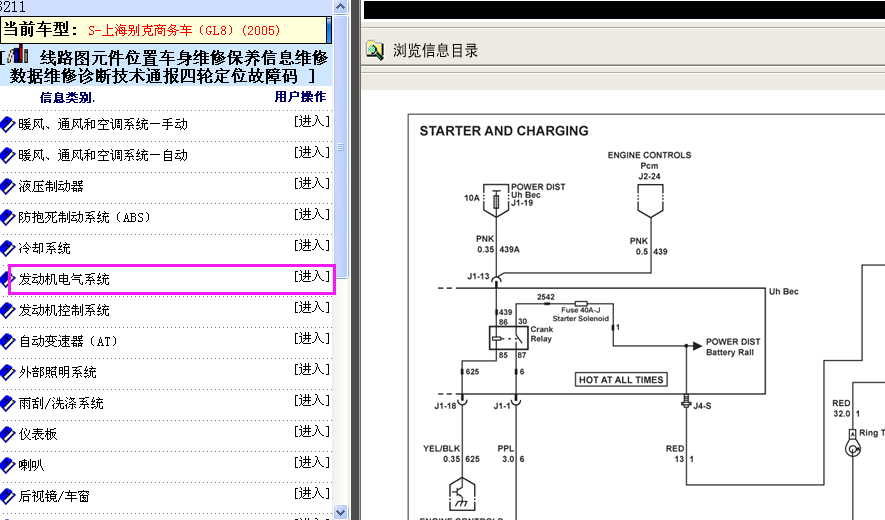Click the left panel scroll up arrow
The height and width of the screenshot is (520, 885).
pyautogui.click(x=340, y=7)
